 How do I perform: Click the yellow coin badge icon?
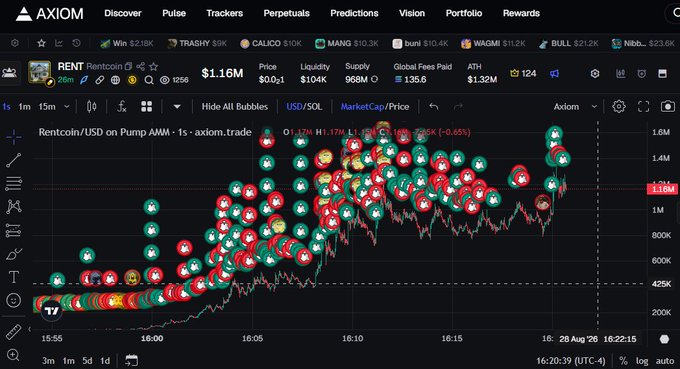(x=132, y=80)
